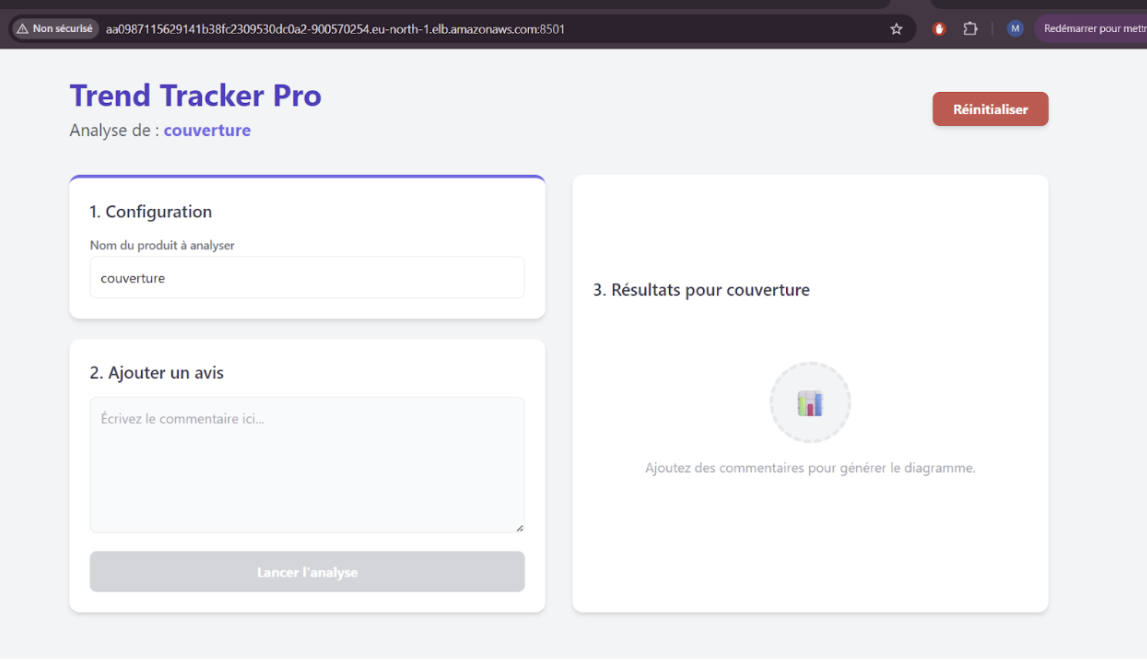Click the purple couverture analysis label
This screenshot has width=1147, height=660.
tap(207, 131)
